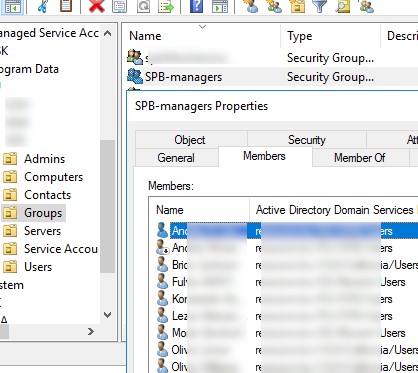Click the Refresh toolbar icon
The height and width of the screenshot is (373, 418).
tap(143, 6)
